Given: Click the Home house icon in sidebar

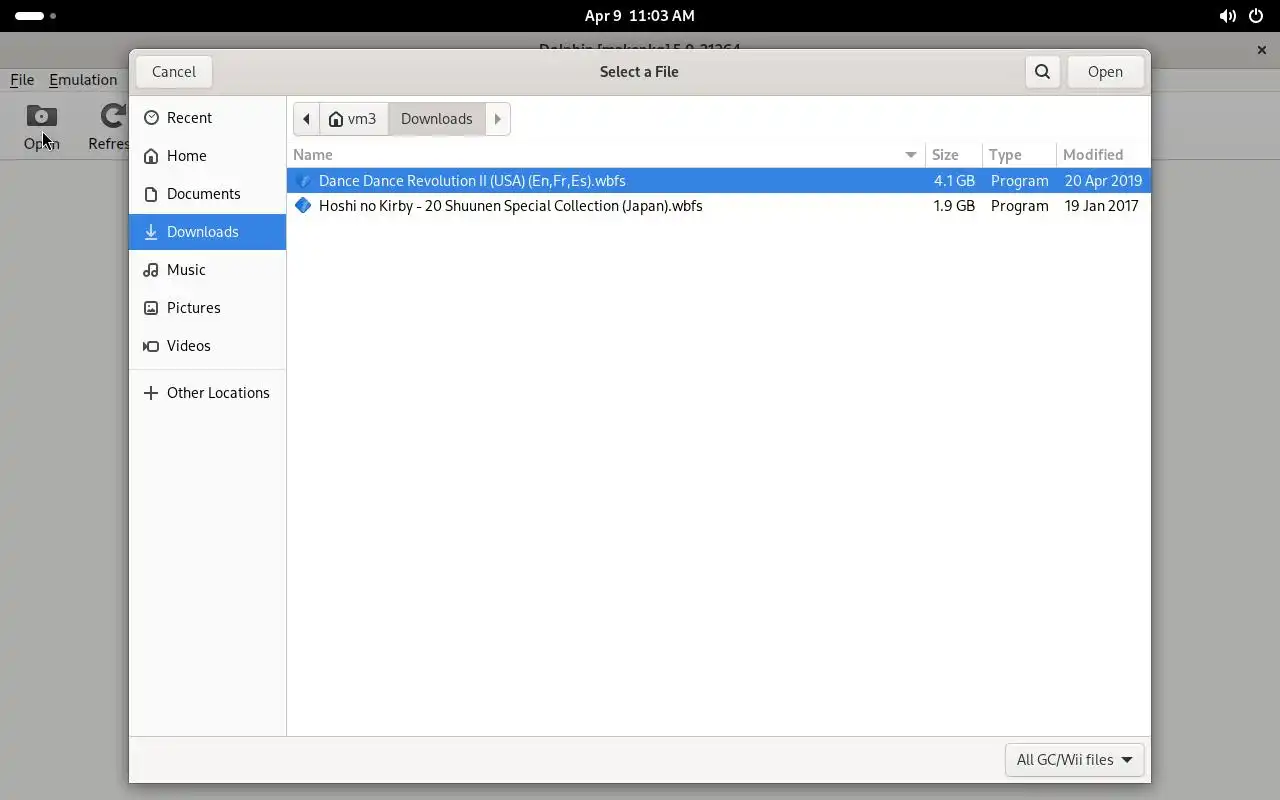Looking at the screenshot, I should pyautogui.click(x=151, y=156).
